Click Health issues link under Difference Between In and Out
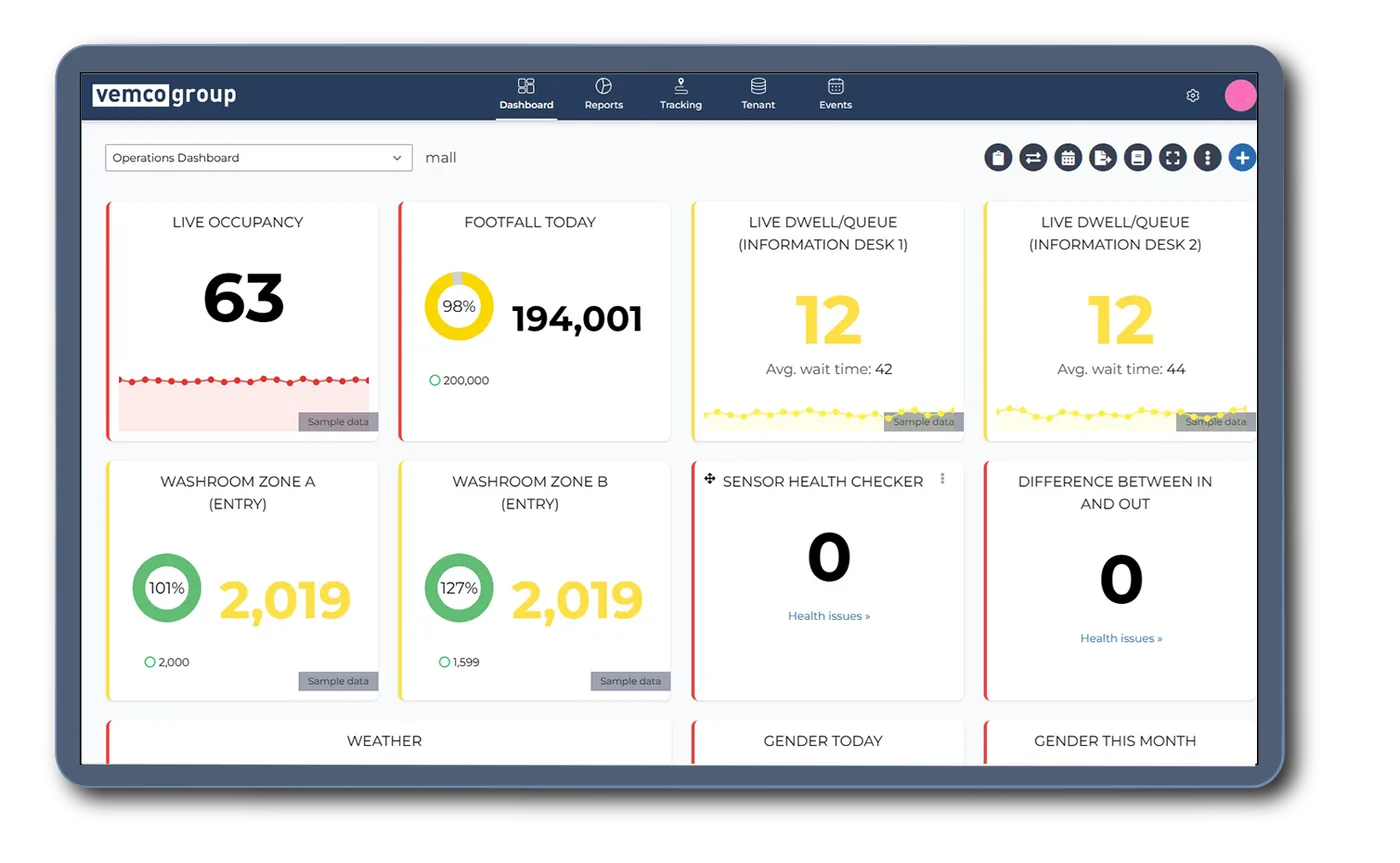 click(x=1121, y=638)
